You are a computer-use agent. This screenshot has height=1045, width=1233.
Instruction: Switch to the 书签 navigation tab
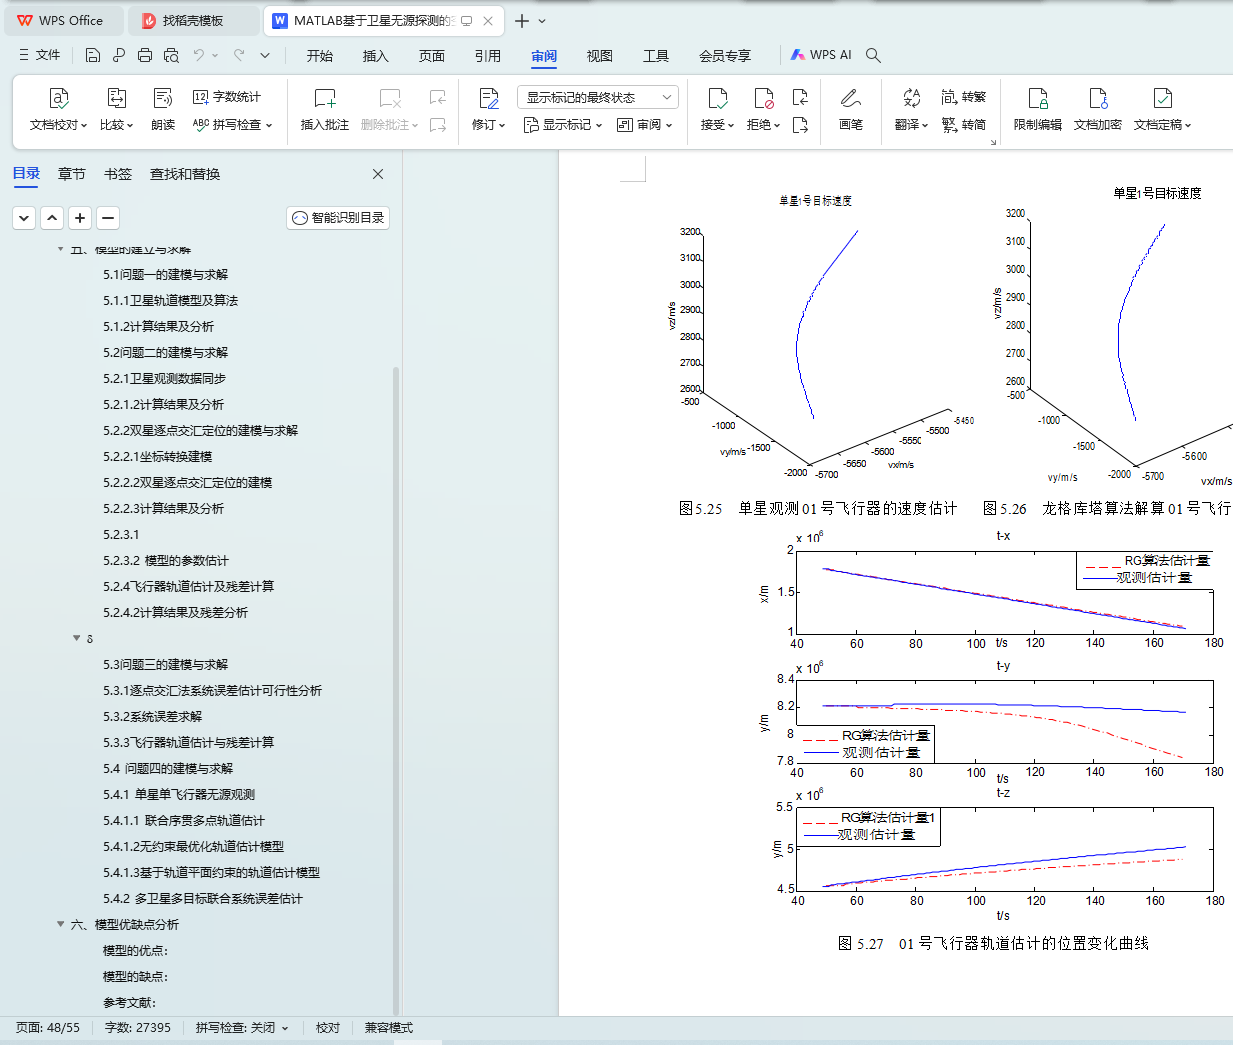118,174
